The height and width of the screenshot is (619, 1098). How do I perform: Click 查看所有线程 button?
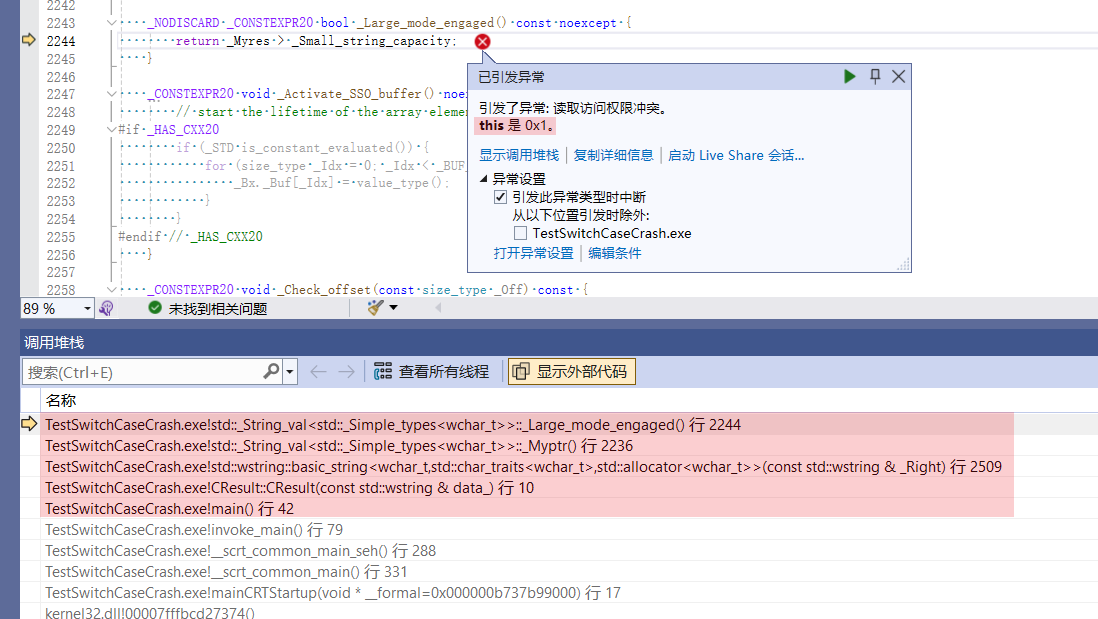432,372
